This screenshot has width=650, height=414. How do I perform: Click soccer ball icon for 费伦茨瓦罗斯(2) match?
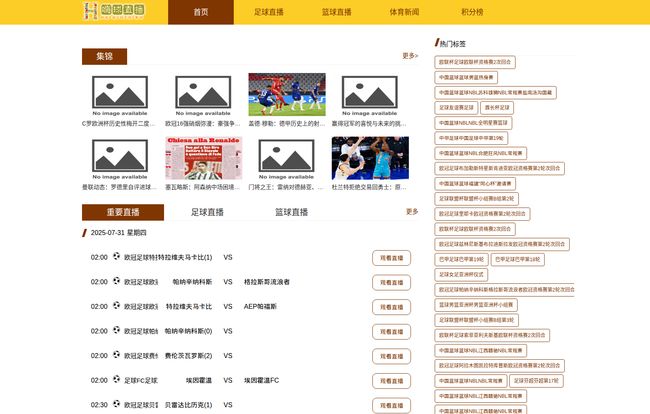coord(116,354)
